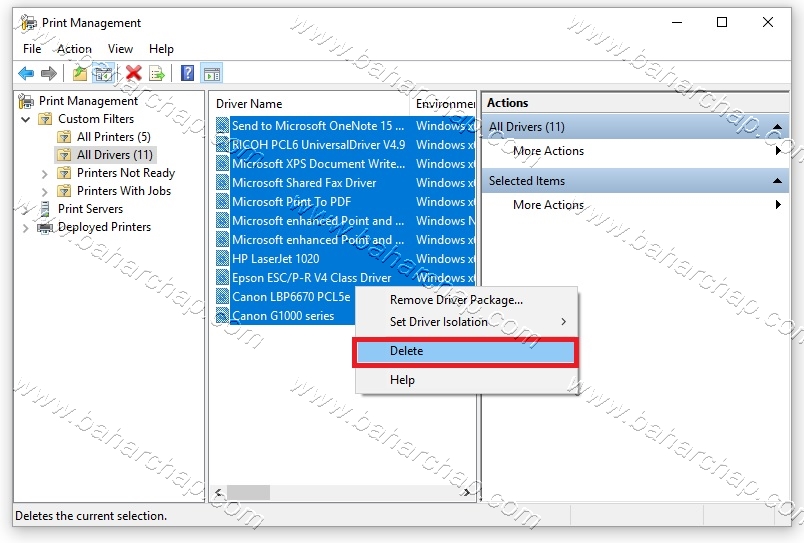804x543 pixels.
Task: Click the Export List toolbar icon
Action: pyautogui.click(x=157, y=73)
